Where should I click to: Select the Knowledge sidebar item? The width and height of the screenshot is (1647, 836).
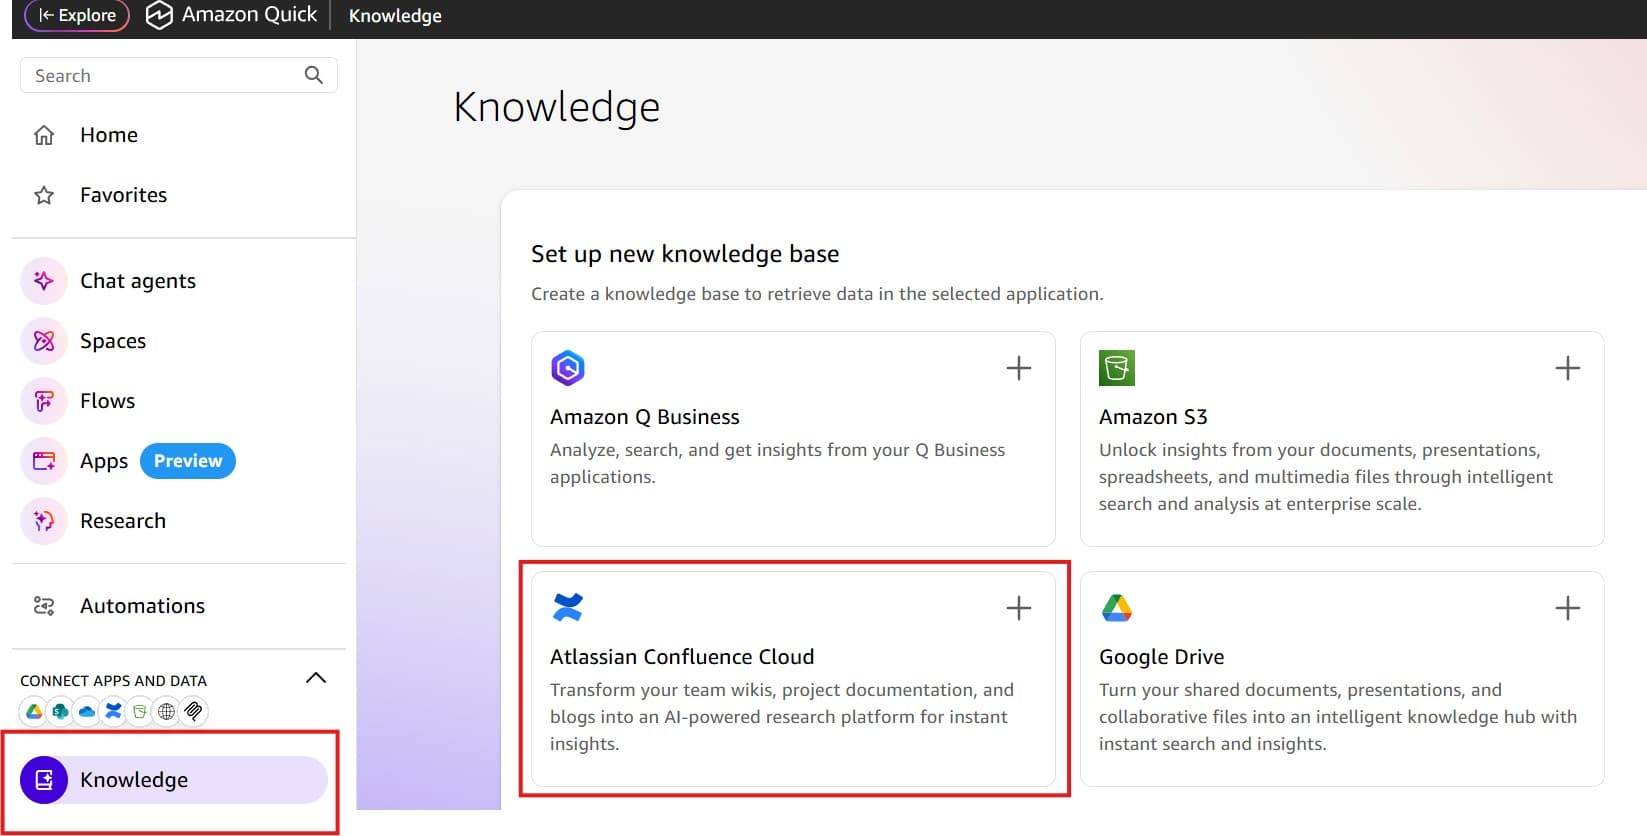coord(174,780)
